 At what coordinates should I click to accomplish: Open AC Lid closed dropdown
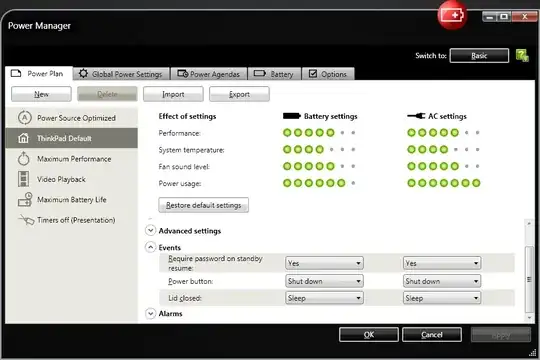(x=442, y=298)
